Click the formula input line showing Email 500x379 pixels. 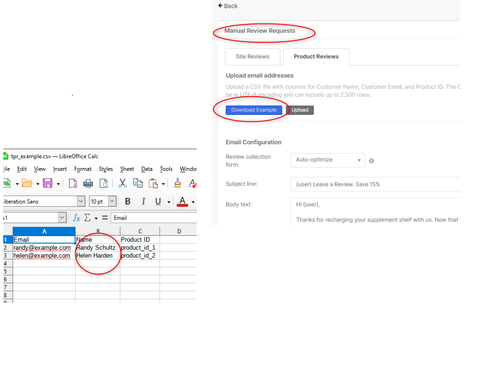coord(154,218)
